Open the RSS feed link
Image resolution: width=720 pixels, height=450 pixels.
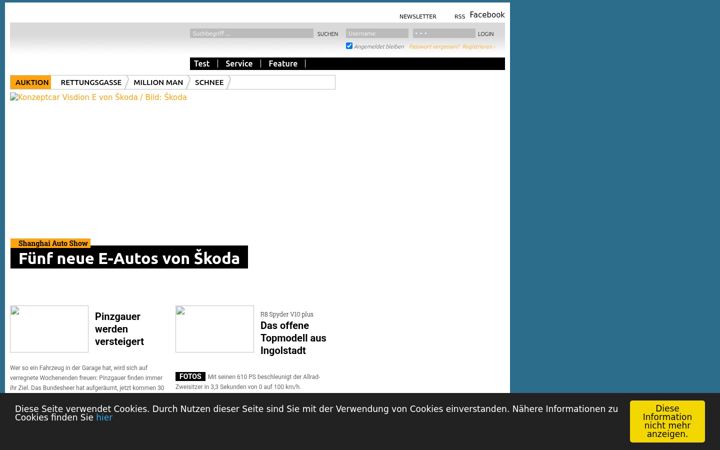coord(460,17)
